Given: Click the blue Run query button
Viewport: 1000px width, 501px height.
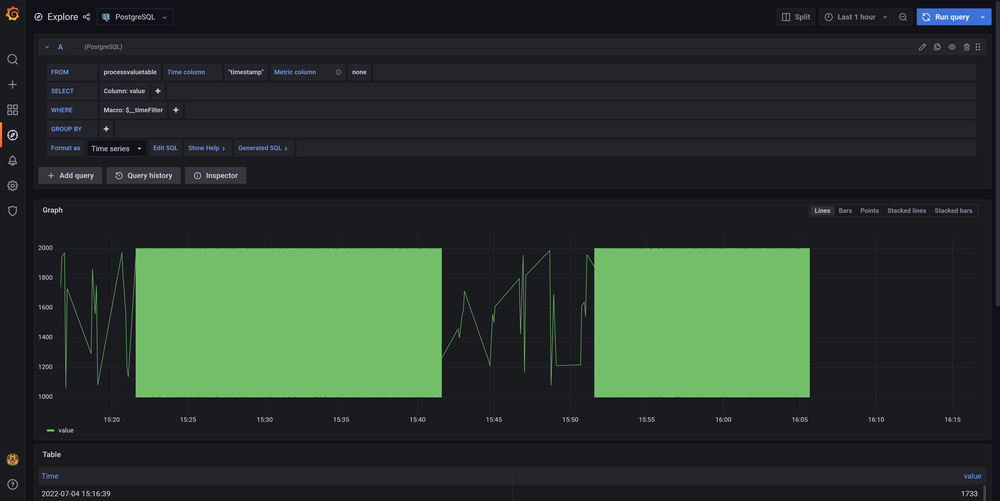Looking at the screenshot, I should point(945,17).
